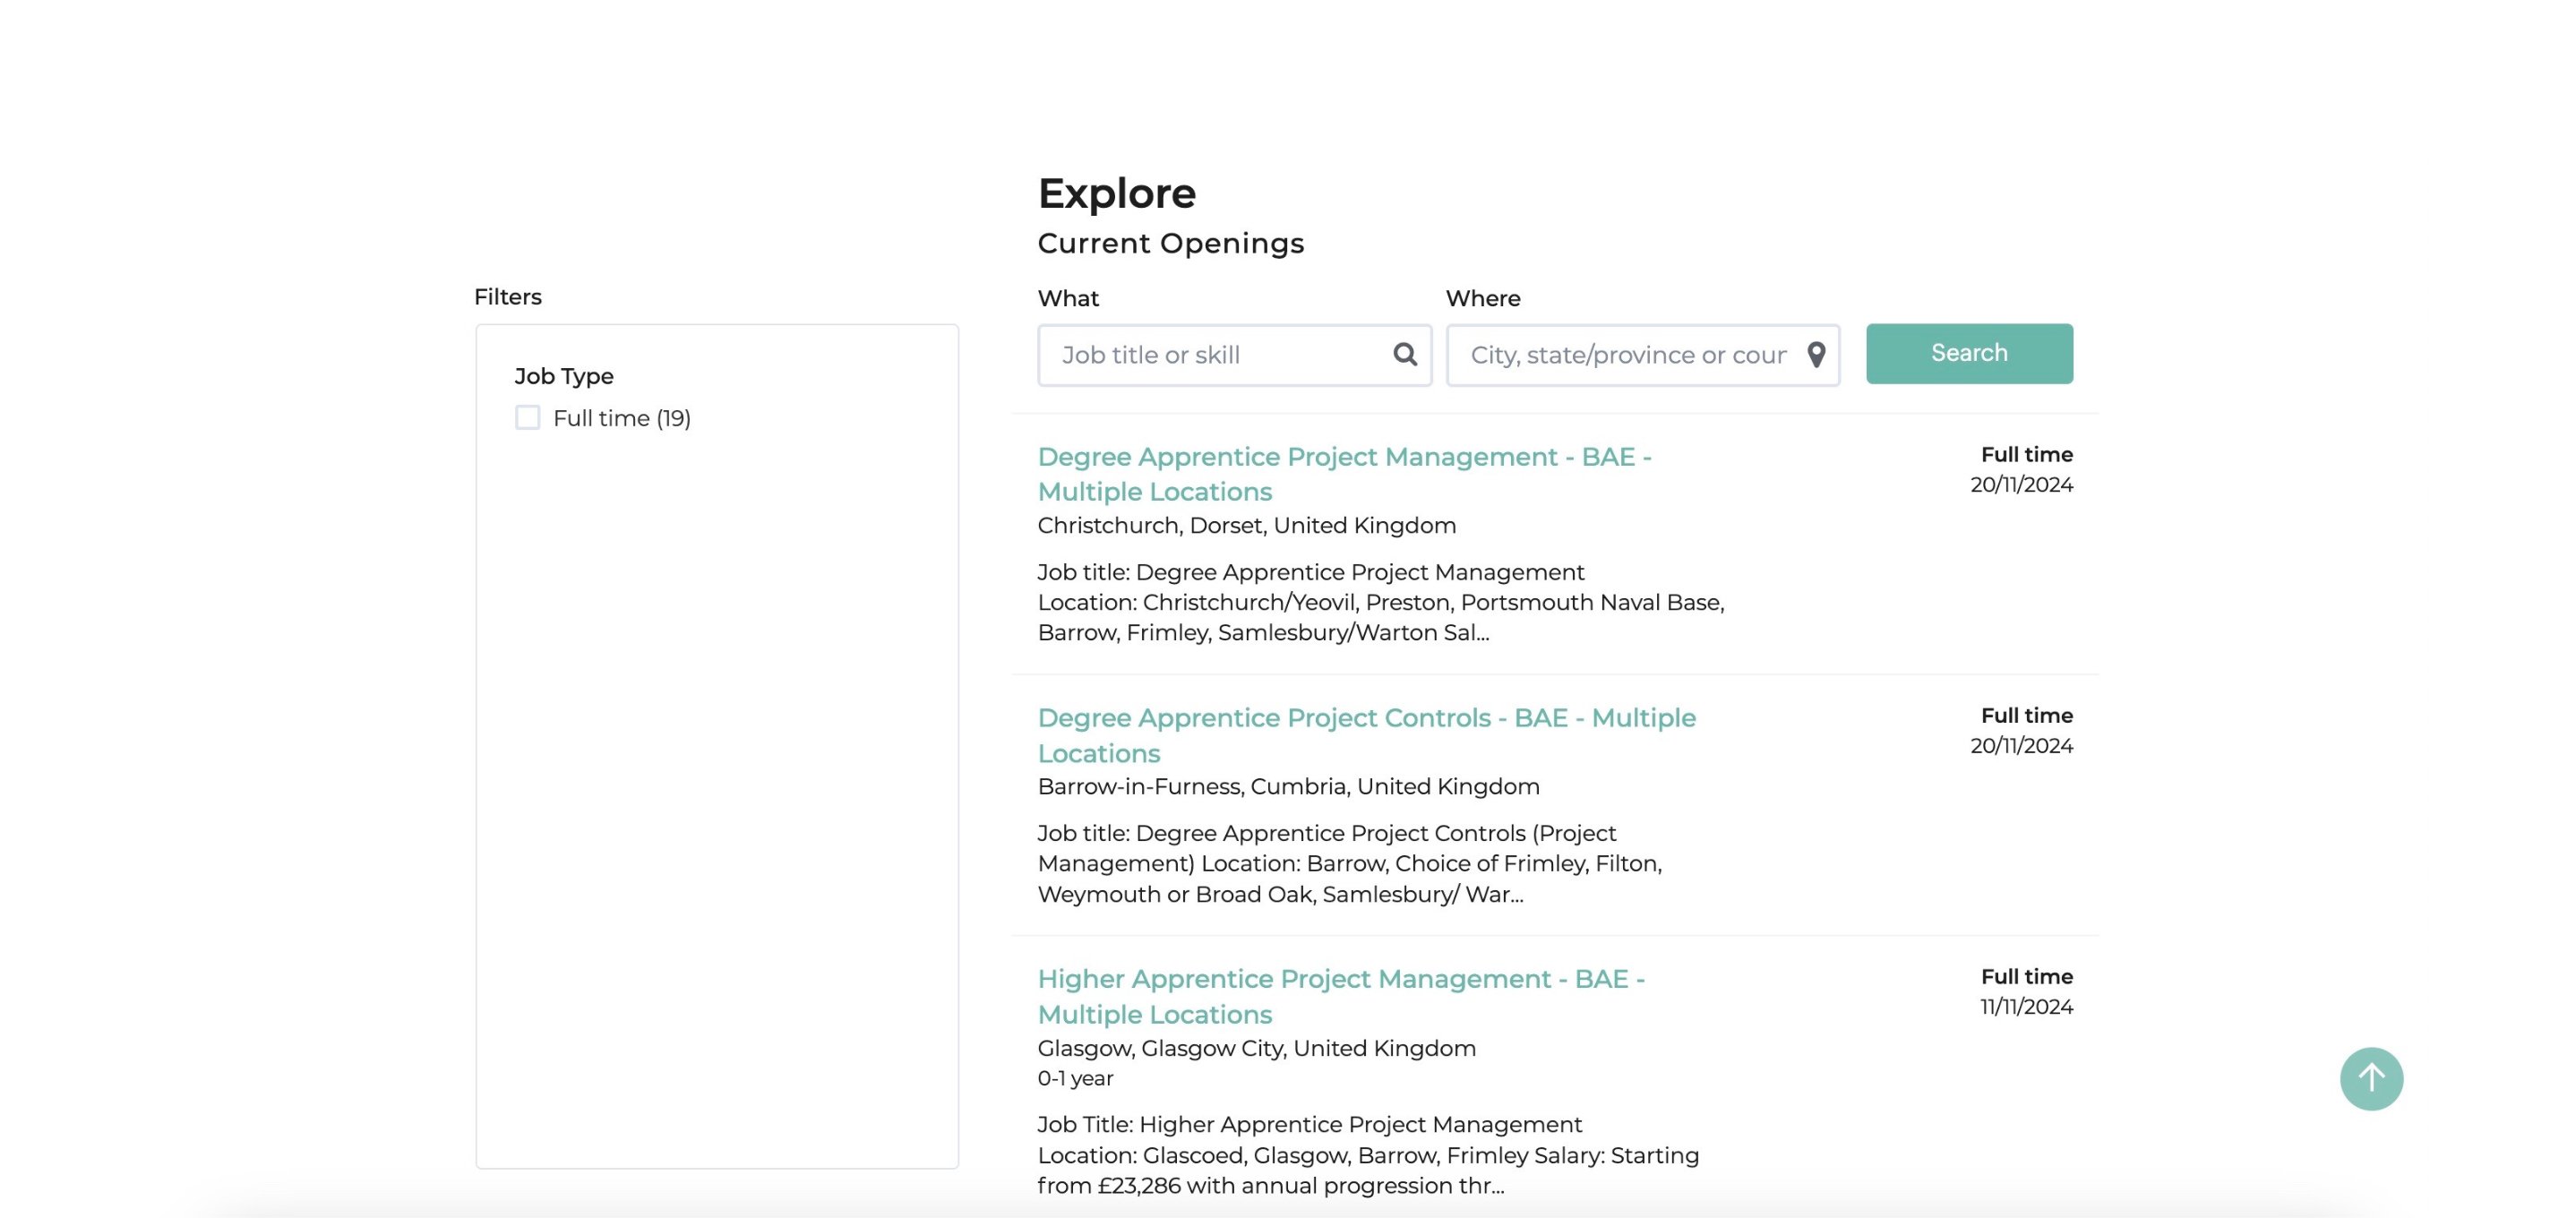Viewport: 2576px width, 1218px height.
Task: Tick the Full time checkbox
Action: pos(527,417)
